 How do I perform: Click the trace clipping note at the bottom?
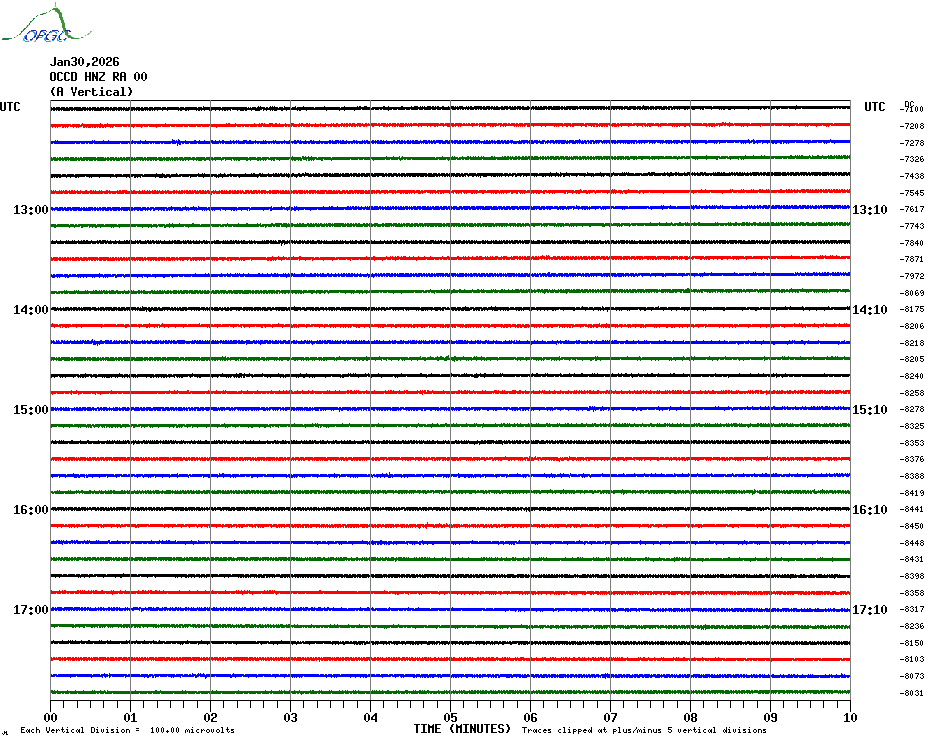click(x=644, y=730)
